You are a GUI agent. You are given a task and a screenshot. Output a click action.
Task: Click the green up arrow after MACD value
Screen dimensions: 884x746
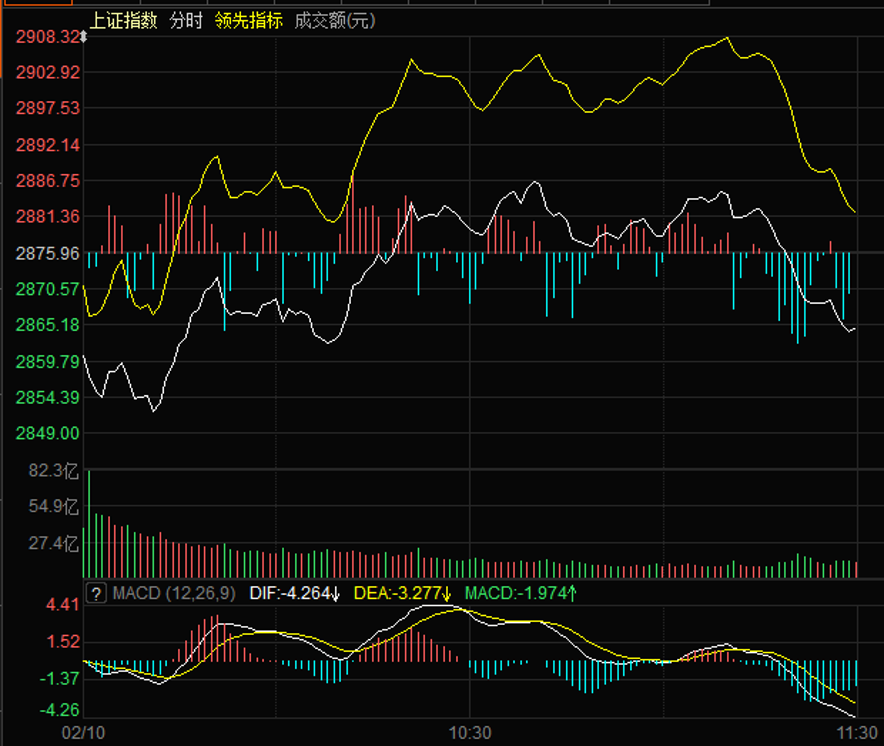pyautogui.click(x=573, y=594)
